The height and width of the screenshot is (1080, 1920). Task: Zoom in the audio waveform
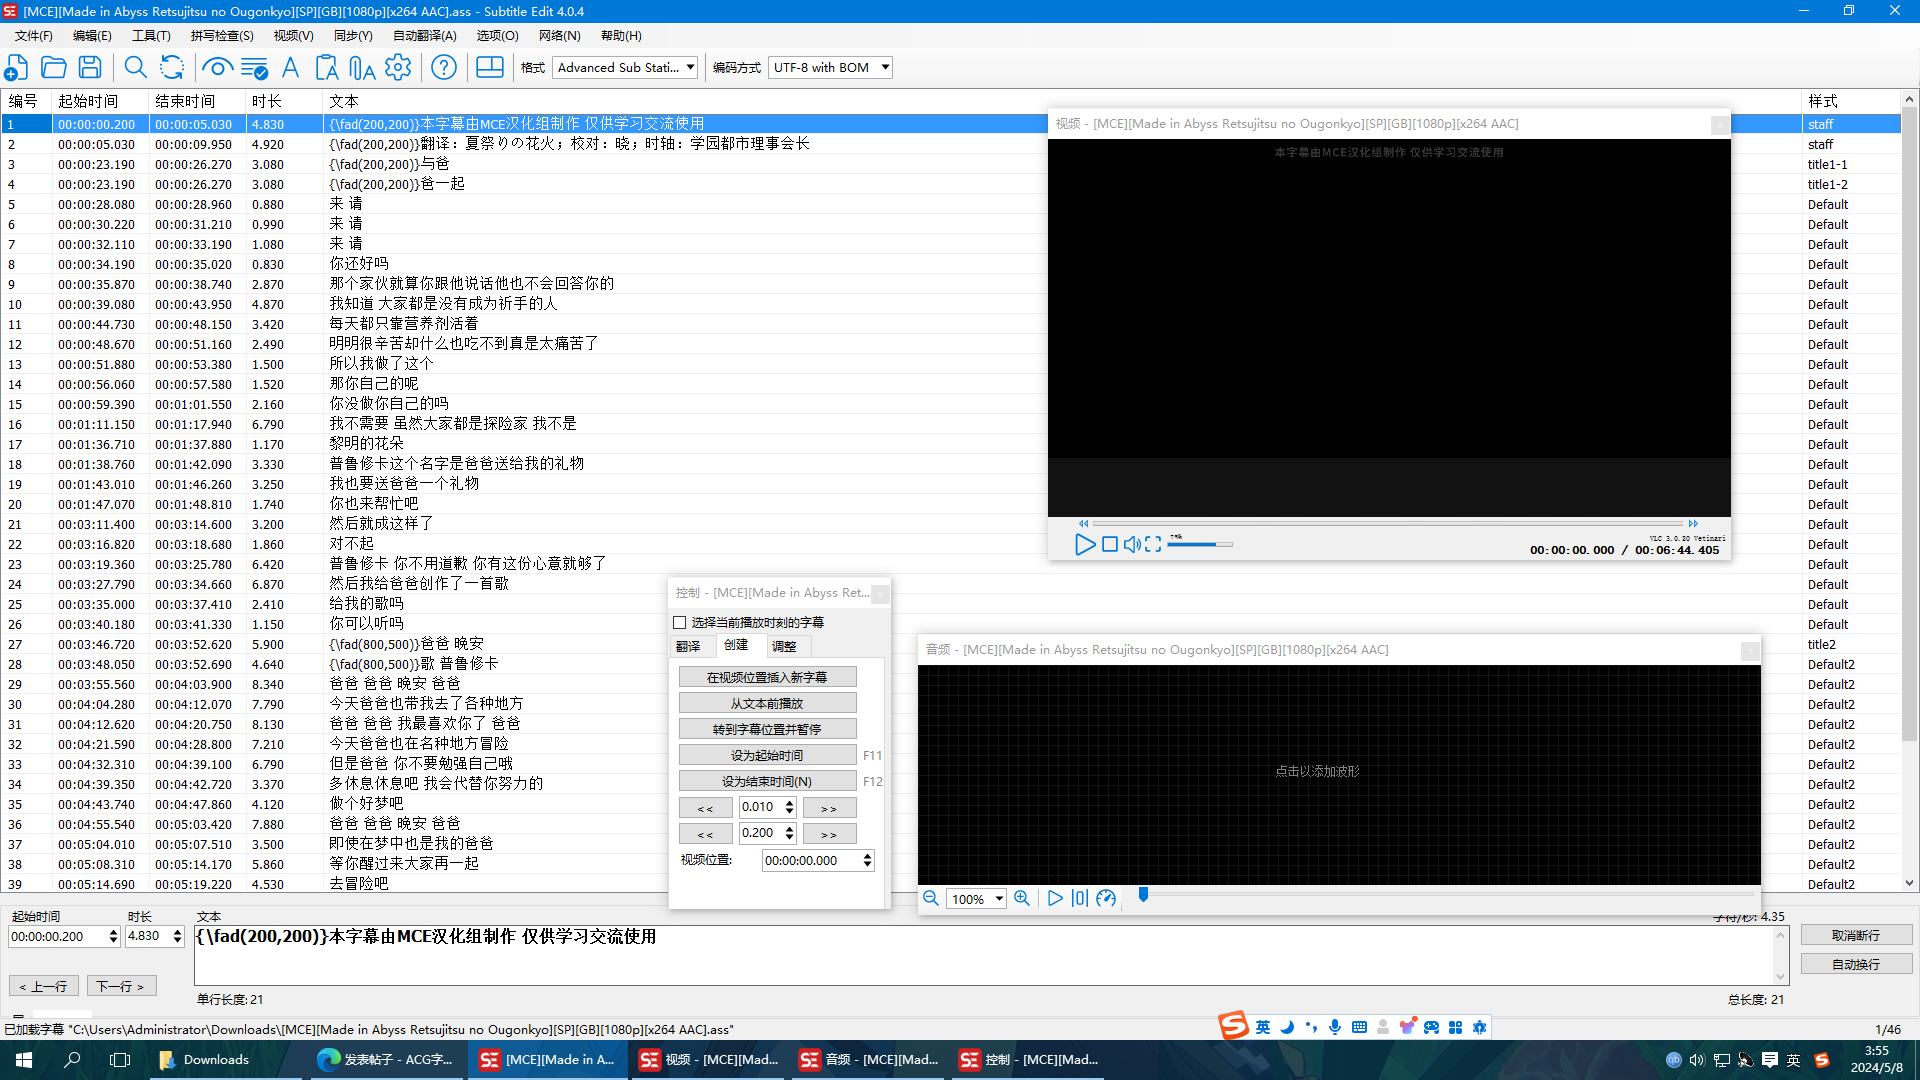click(1022, 898)
